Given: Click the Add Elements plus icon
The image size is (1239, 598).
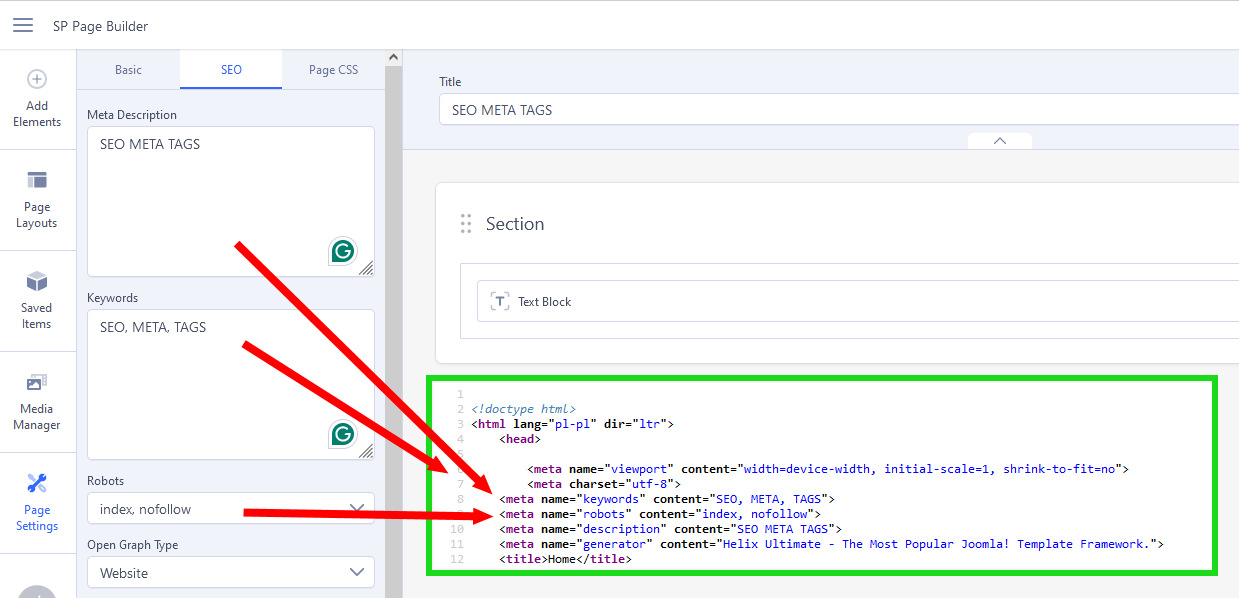Looking at the screenshot, I should tap(37, 79).
